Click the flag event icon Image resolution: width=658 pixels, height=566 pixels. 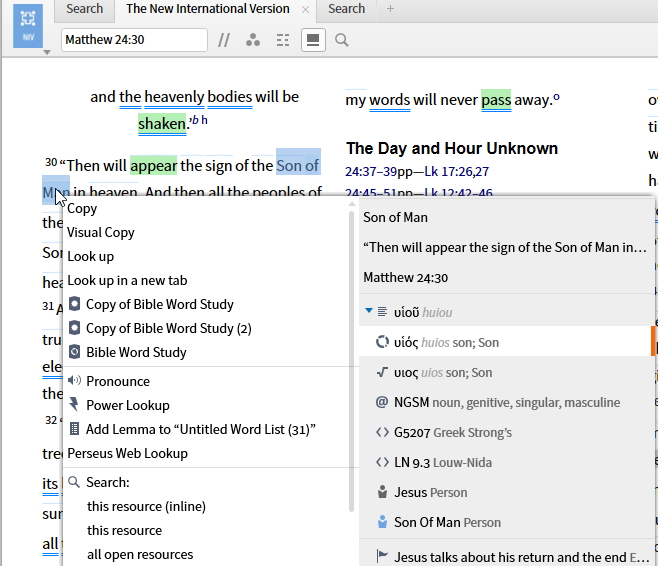(x=382, y=556)
